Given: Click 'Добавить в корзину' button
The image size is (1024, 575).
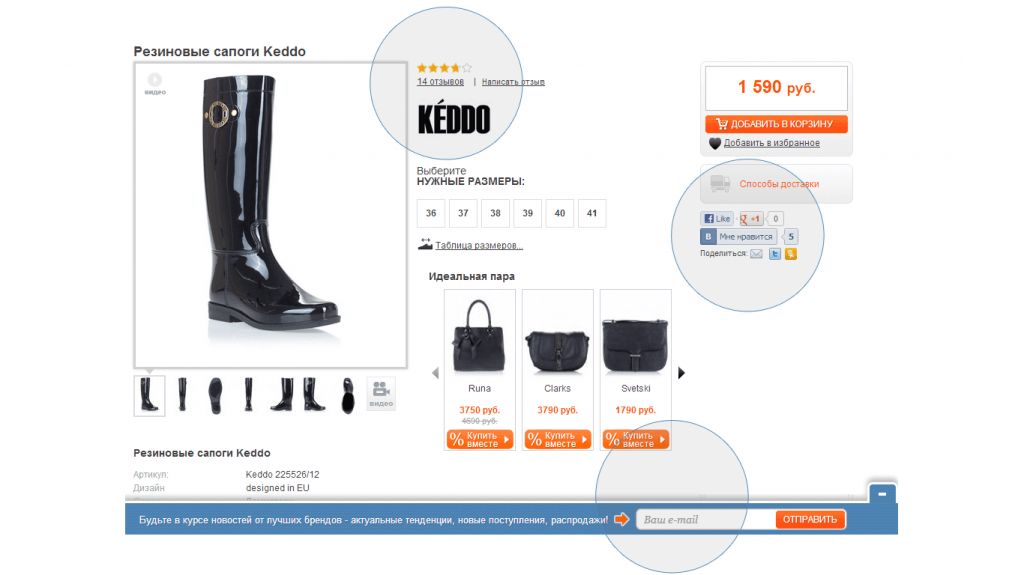Looking at the screenshot, I should [776, 123].
